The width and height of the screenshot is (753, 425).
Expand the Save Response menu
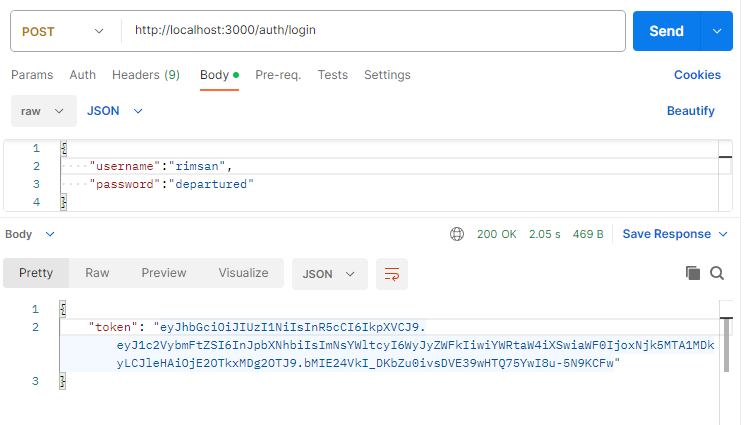click(675, 234)
